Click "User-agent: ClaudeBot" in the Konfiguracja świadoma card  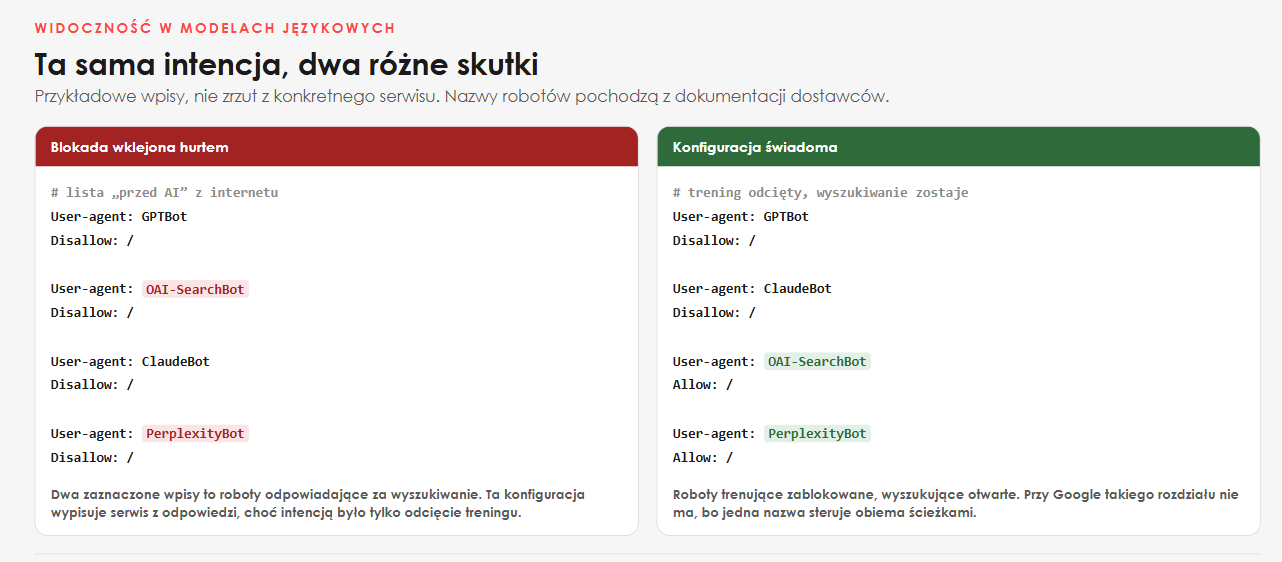coord(752,288)
